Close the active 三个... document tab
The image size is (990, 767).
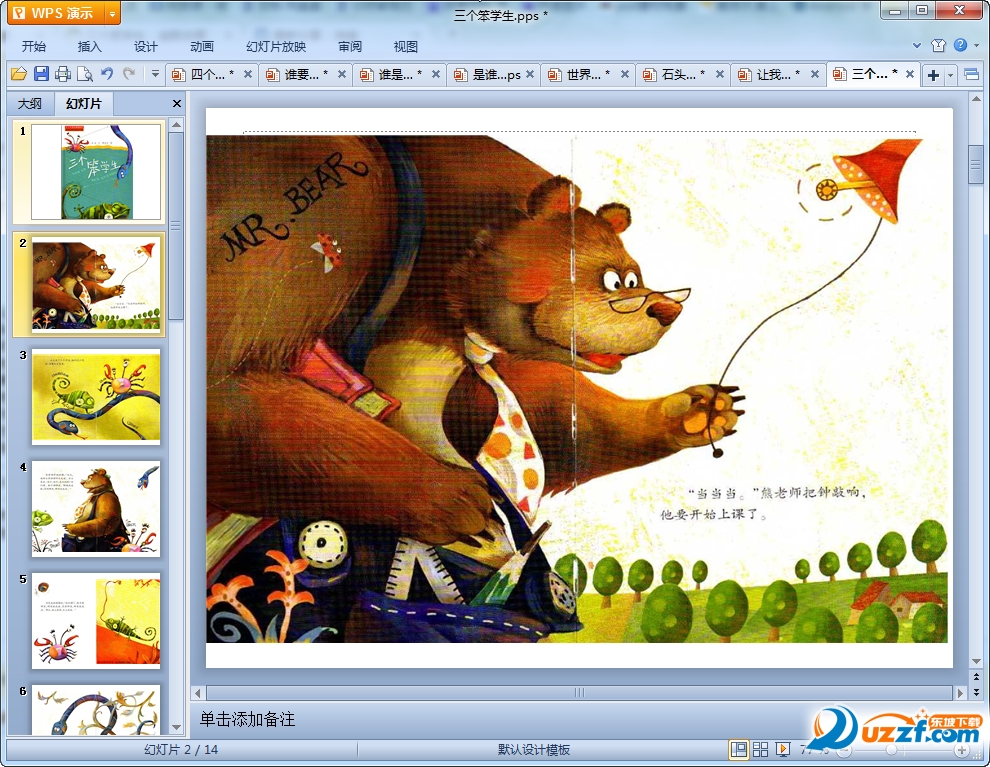[910, 74]
